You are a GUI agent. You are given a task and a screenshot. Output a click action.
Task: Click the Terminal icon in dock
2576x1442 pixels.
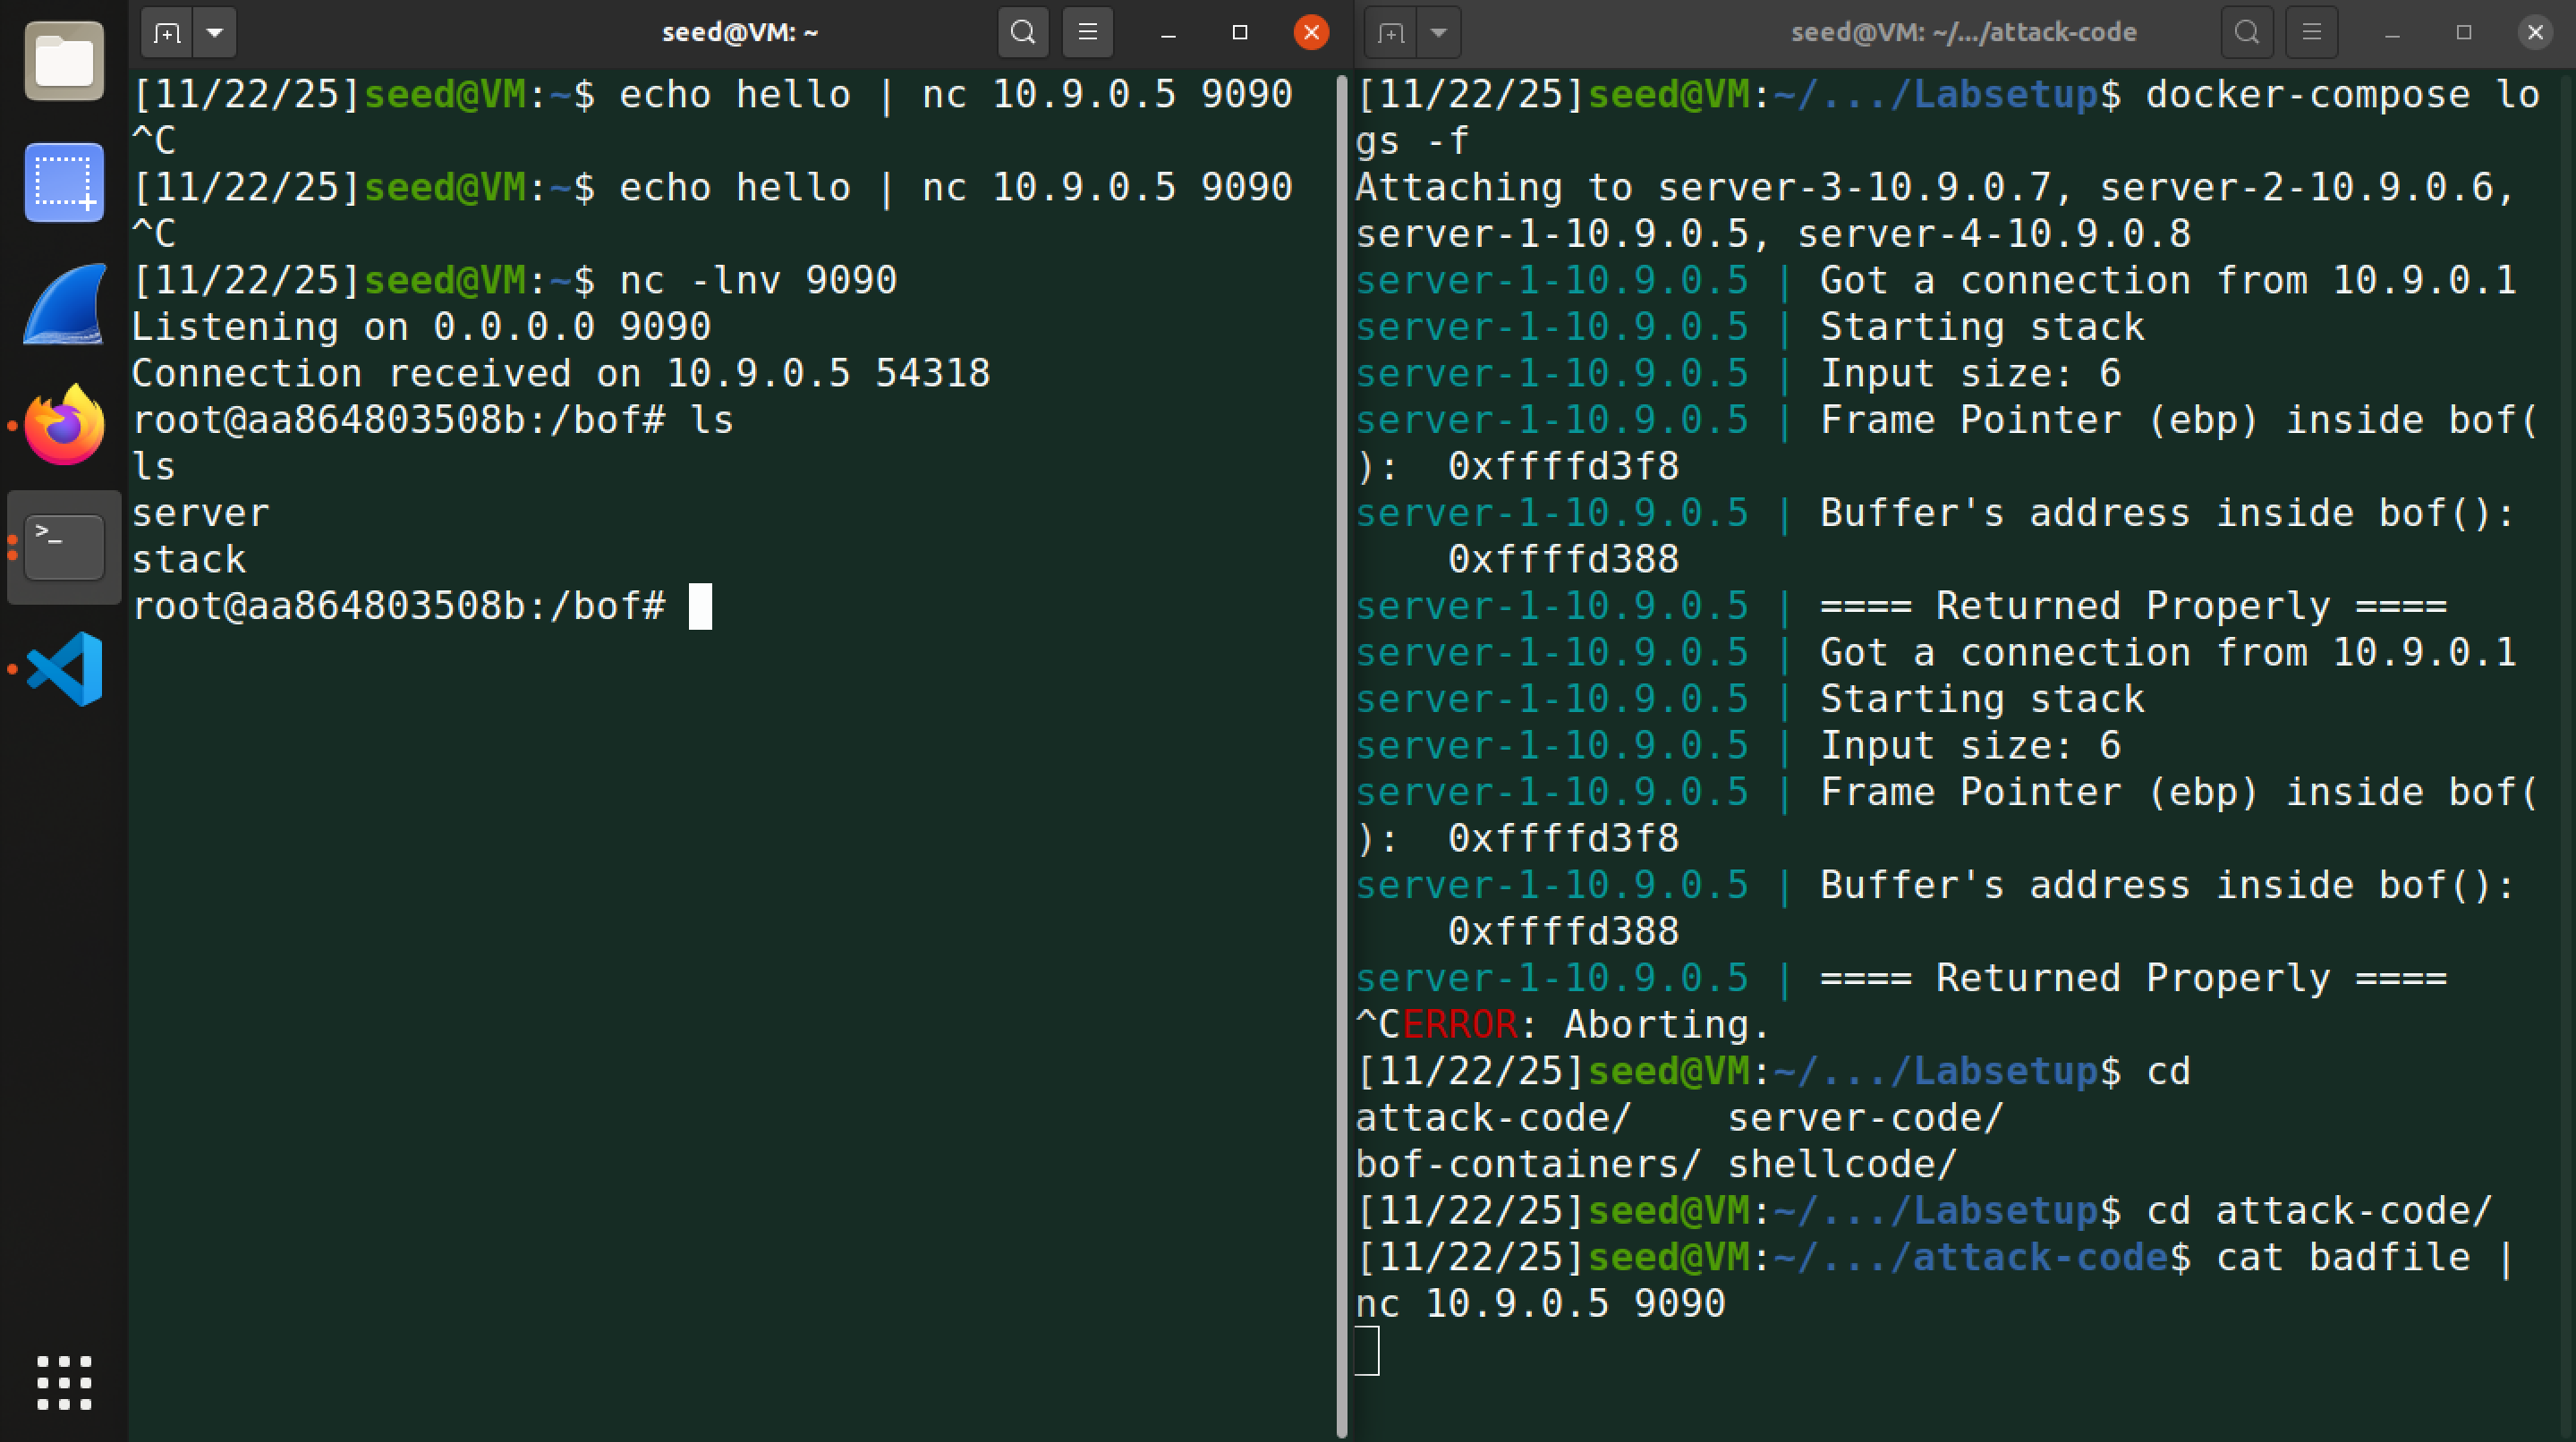[64, 547]
